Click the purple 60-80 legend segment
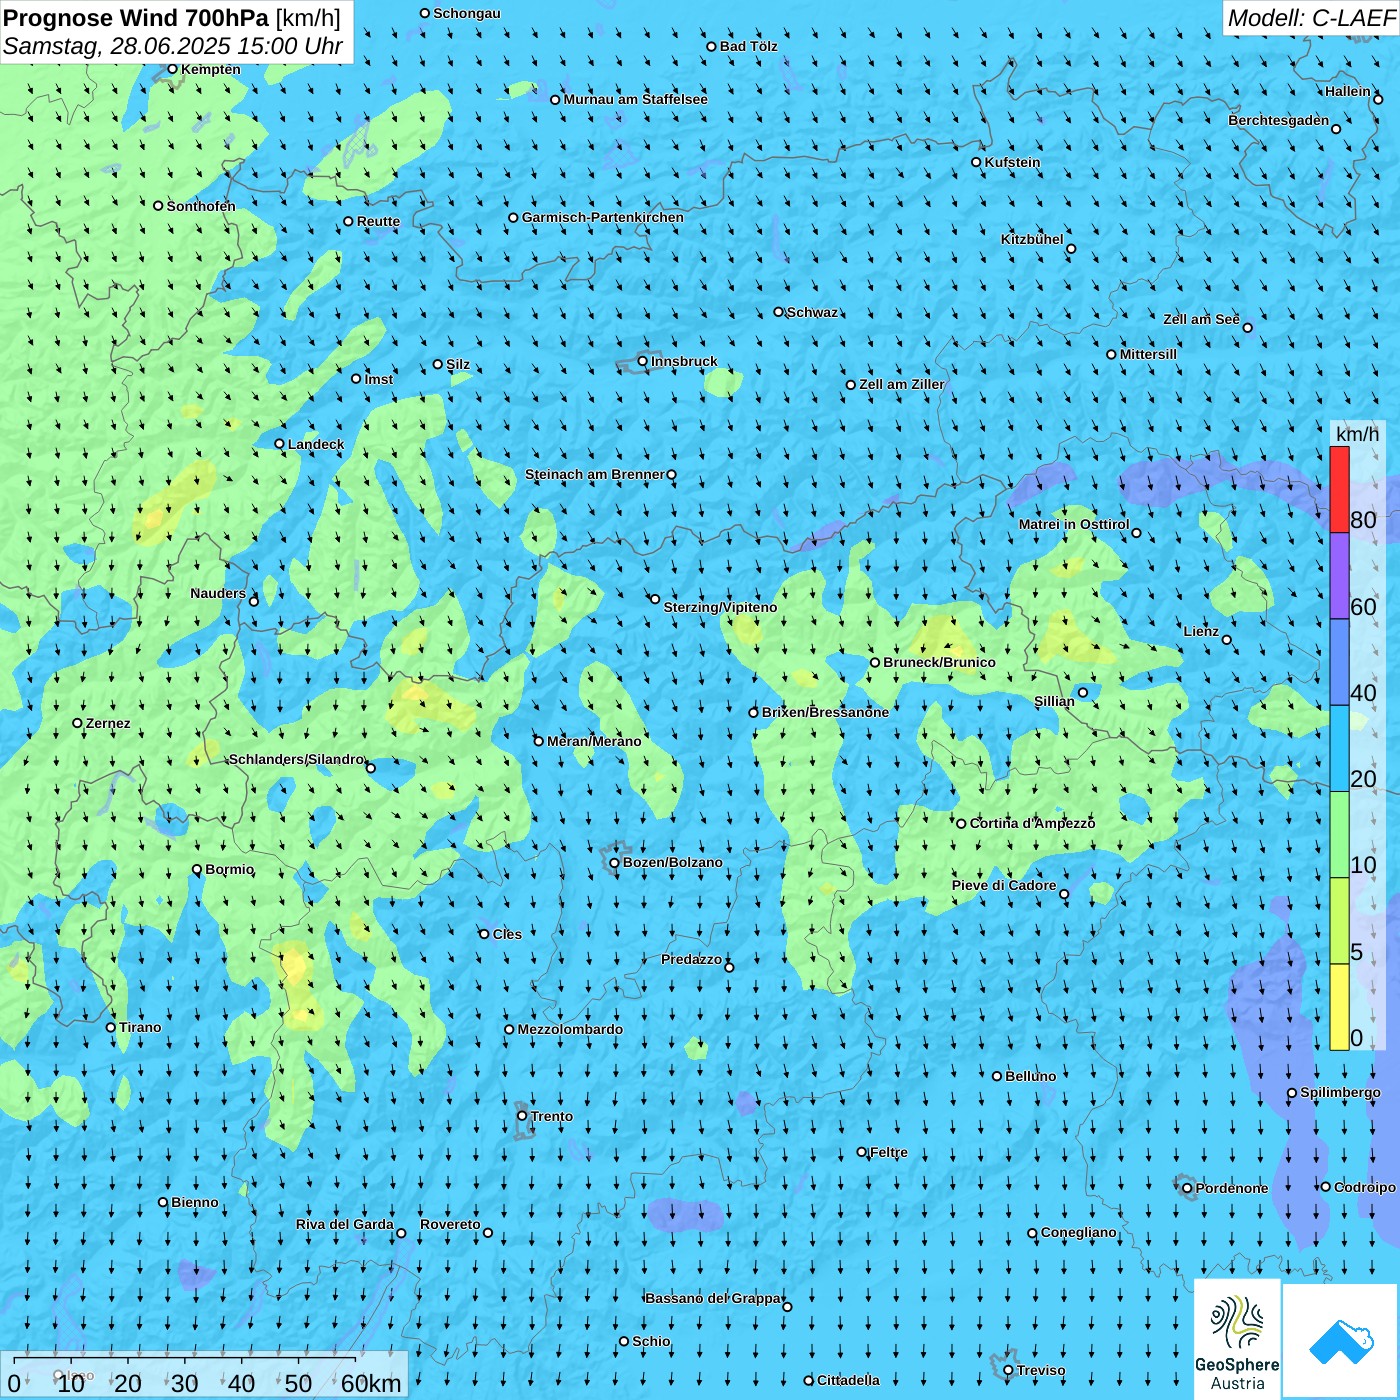1400x1400 pixels. point(1339,576)
